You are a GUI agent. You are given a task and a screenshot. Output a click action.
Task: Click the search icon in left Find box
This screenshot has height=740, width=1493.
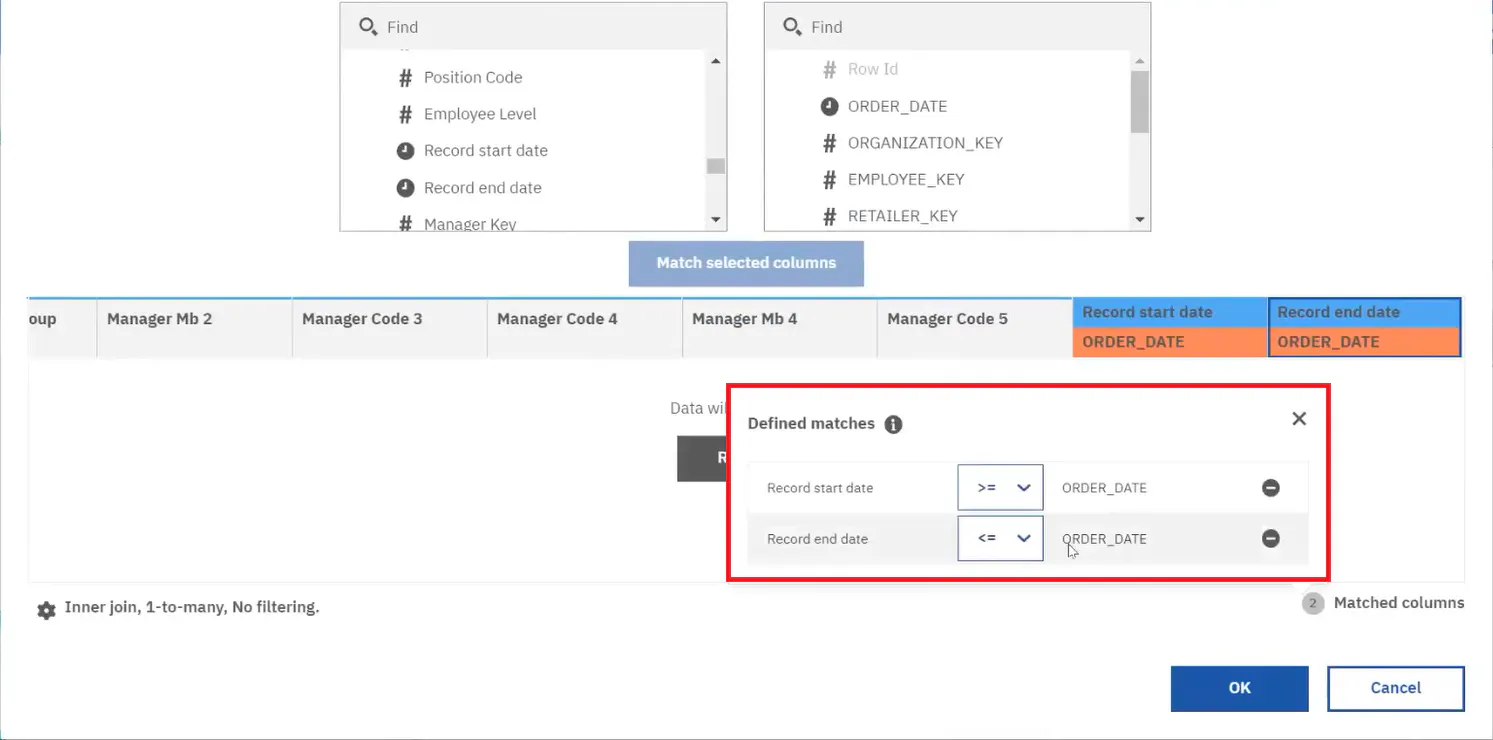(x=368, y=27)
